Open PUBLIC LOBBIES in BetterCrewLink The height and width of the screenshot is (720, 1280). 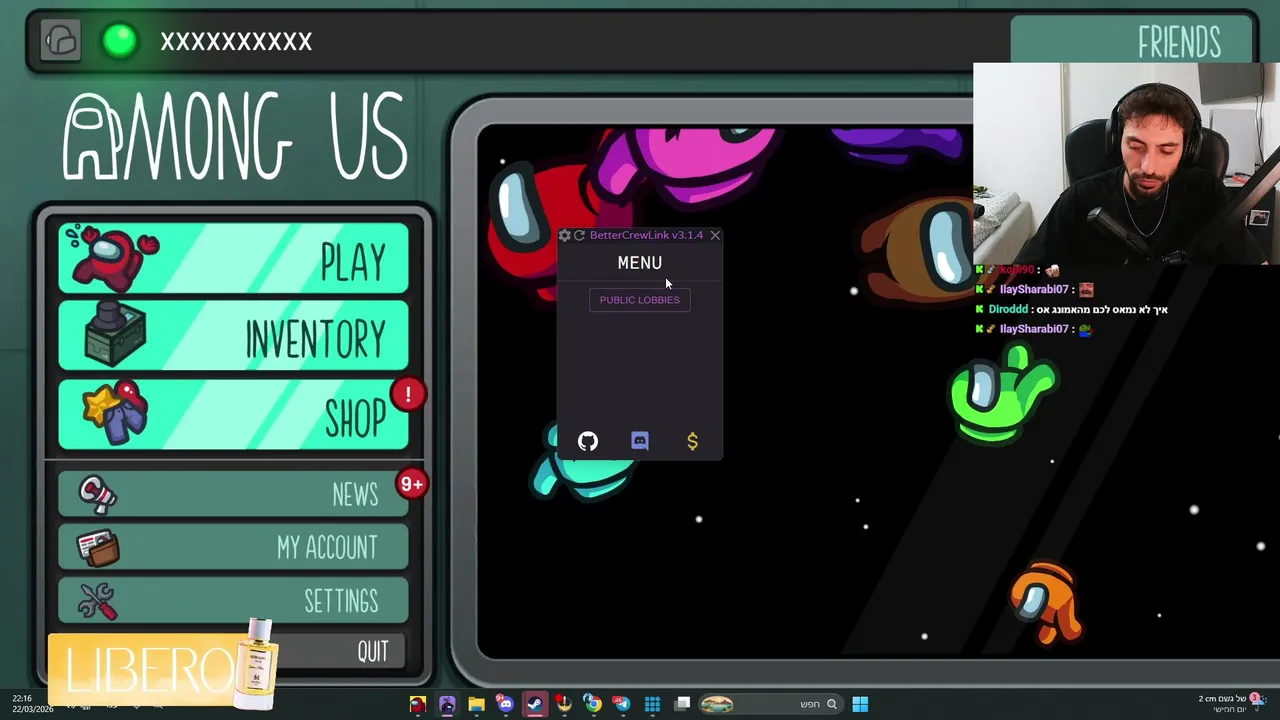pyautogui.click(x=640, y=300)
